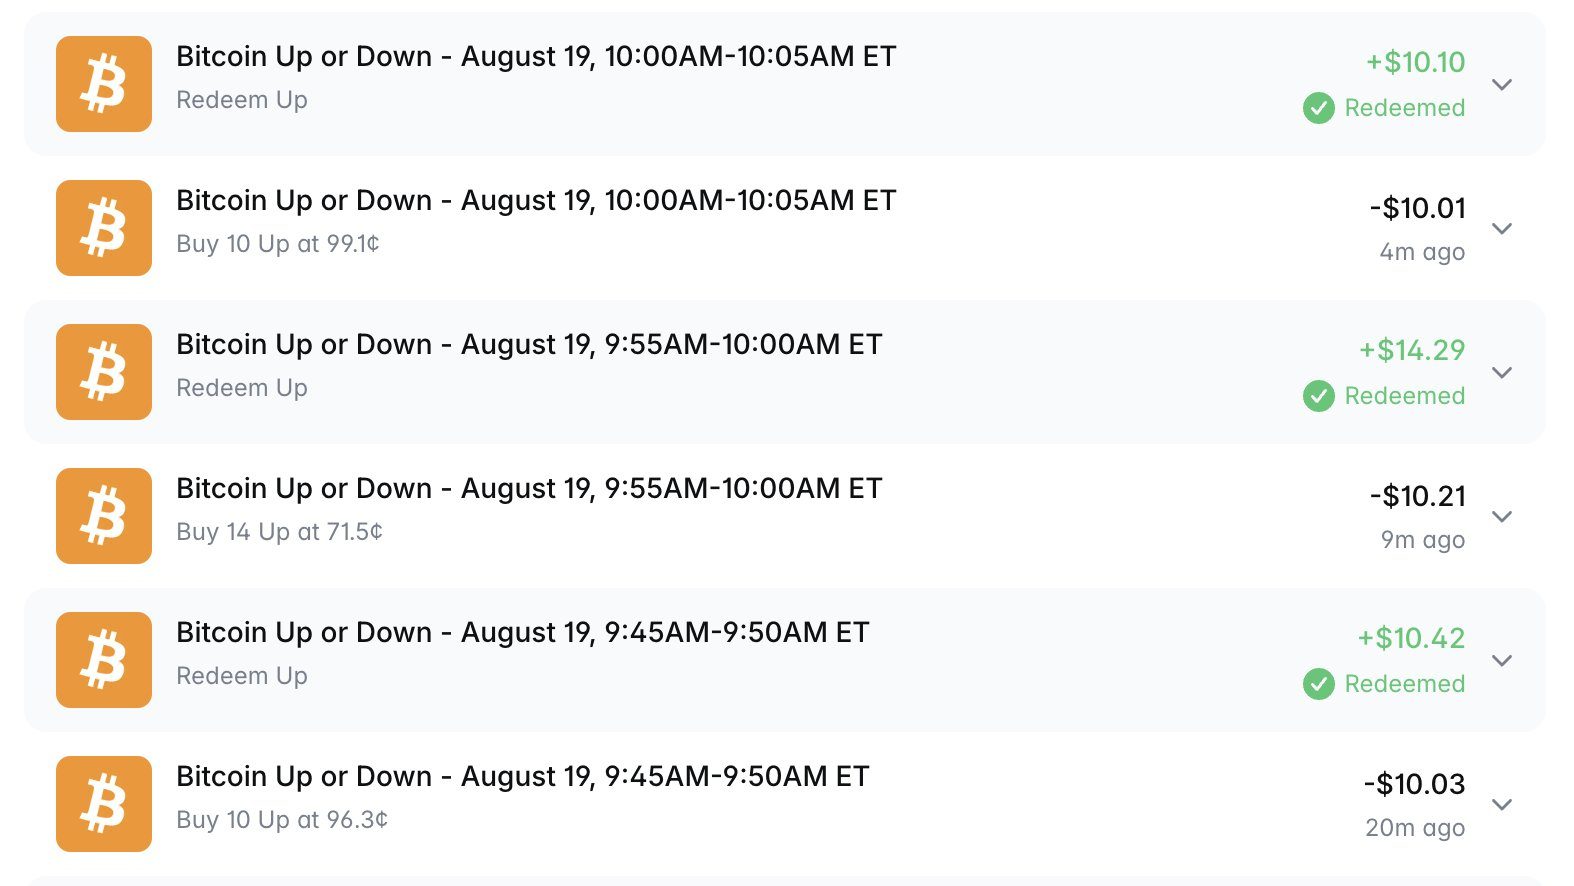Click Bitcoin icon beside Buy 10 Up at 99.1¢
1574x886 pixels.
tap(104, 228)
